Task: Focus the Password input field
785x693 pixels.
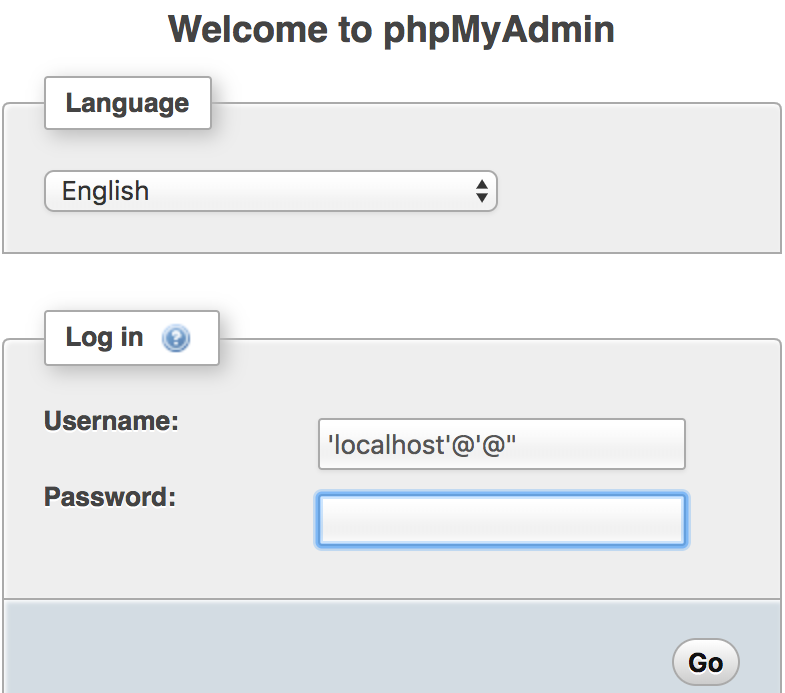Action: 502,520
